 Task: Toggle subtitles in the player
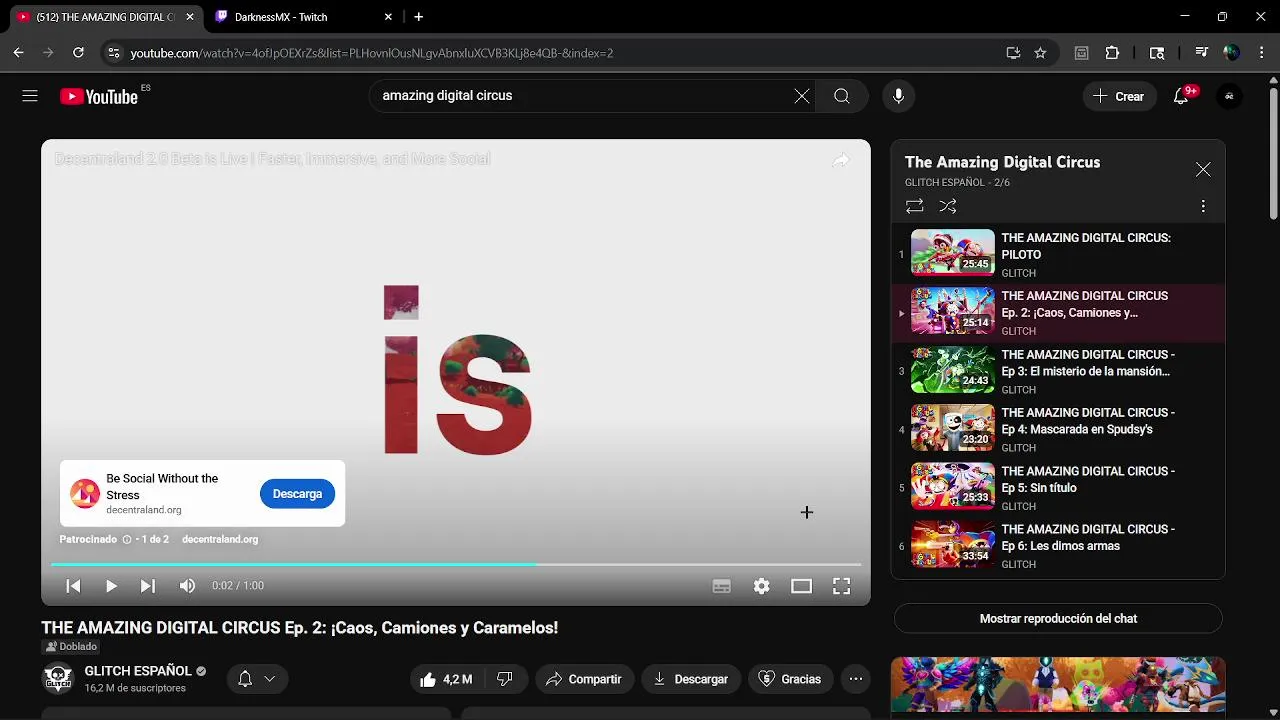coord(722,586)
